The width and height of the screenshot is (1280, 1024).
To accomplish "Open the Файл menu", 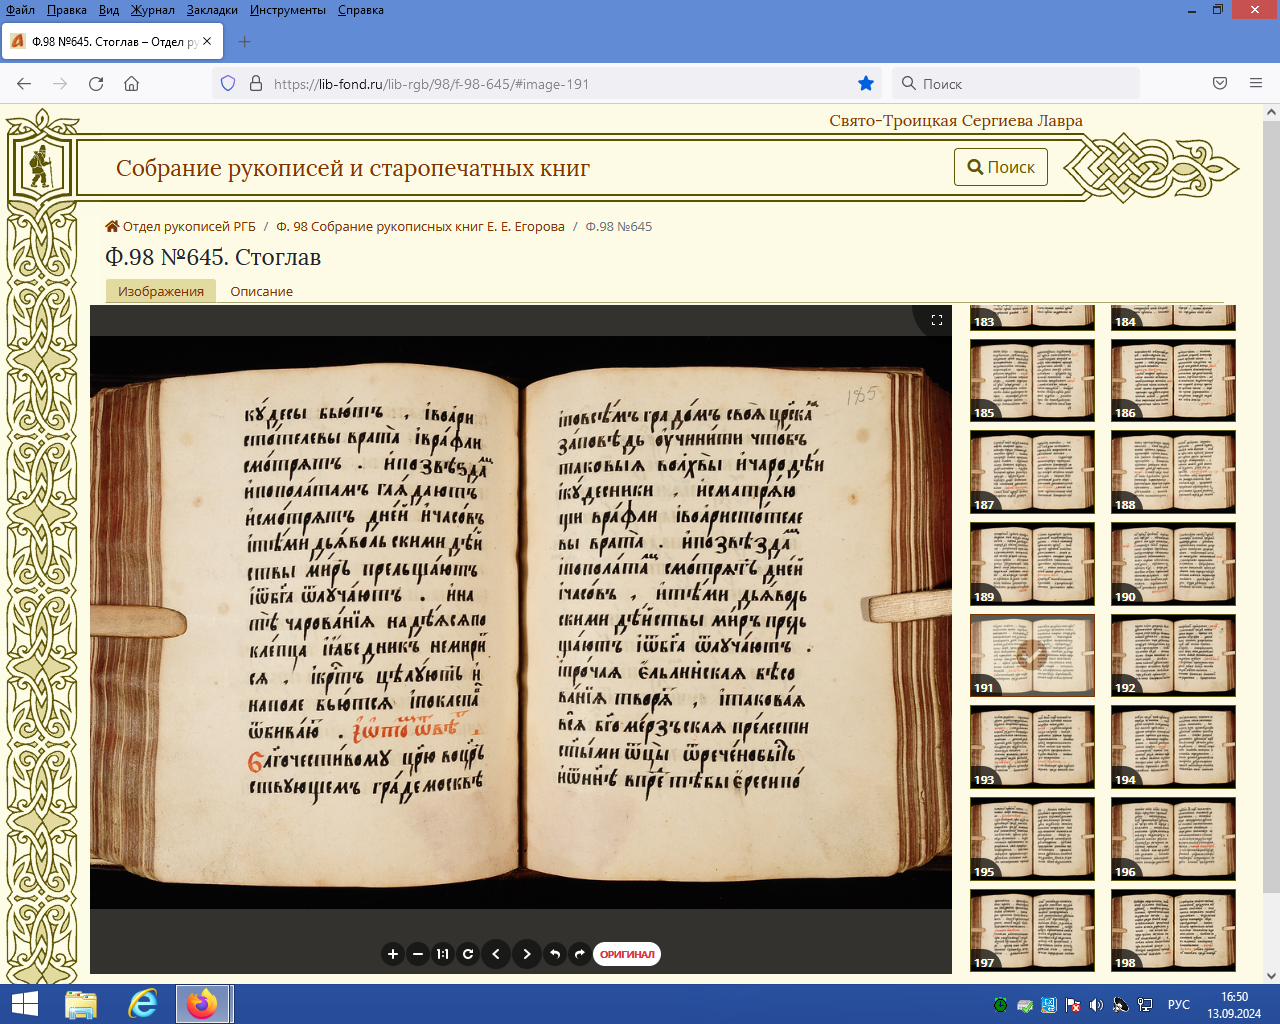I will 20,10.
